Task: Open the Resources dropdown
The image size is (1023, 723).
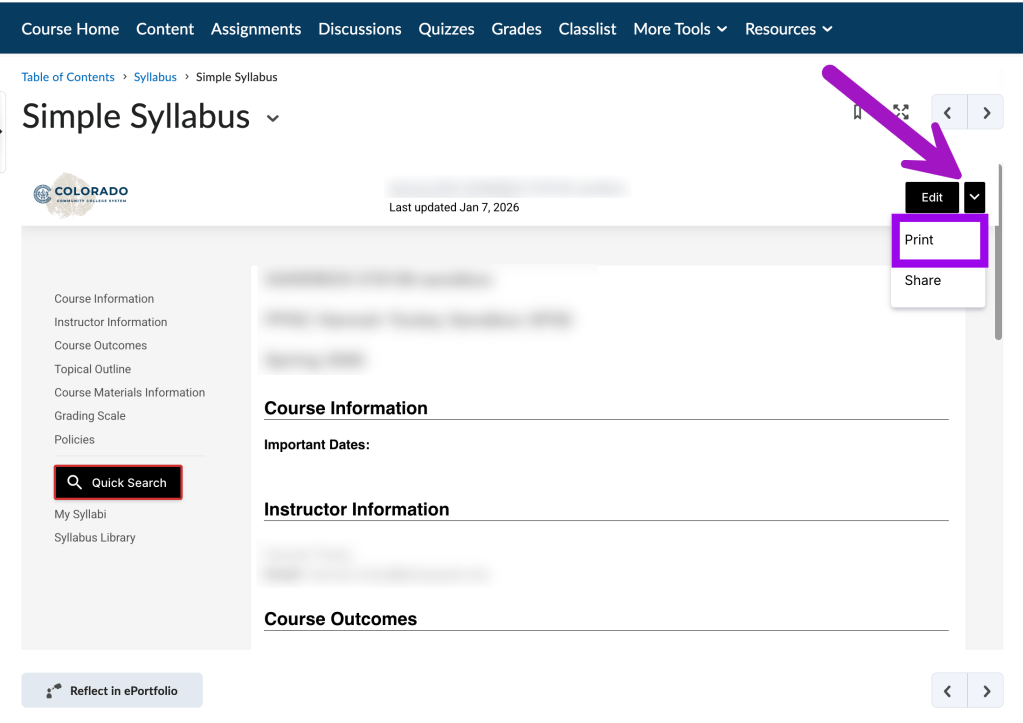Action: click(788, 28)
